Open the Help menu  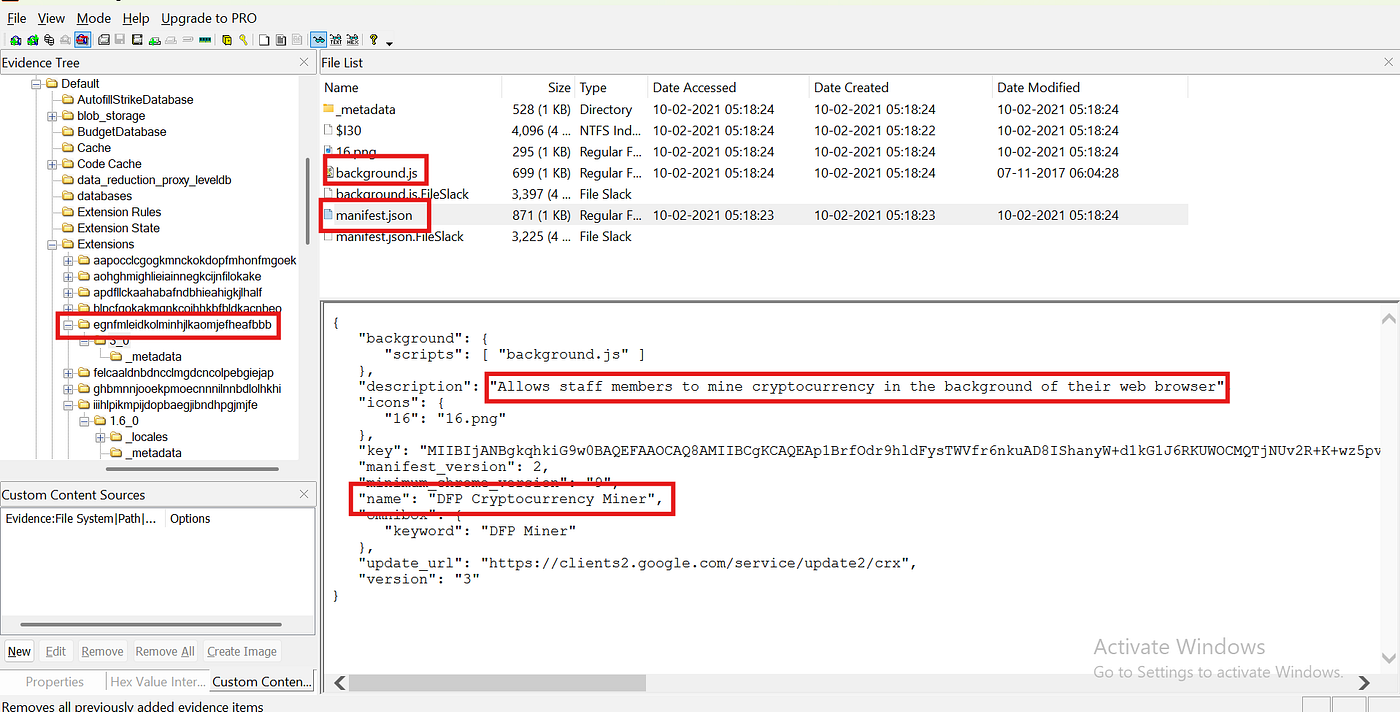coord(136,18)
